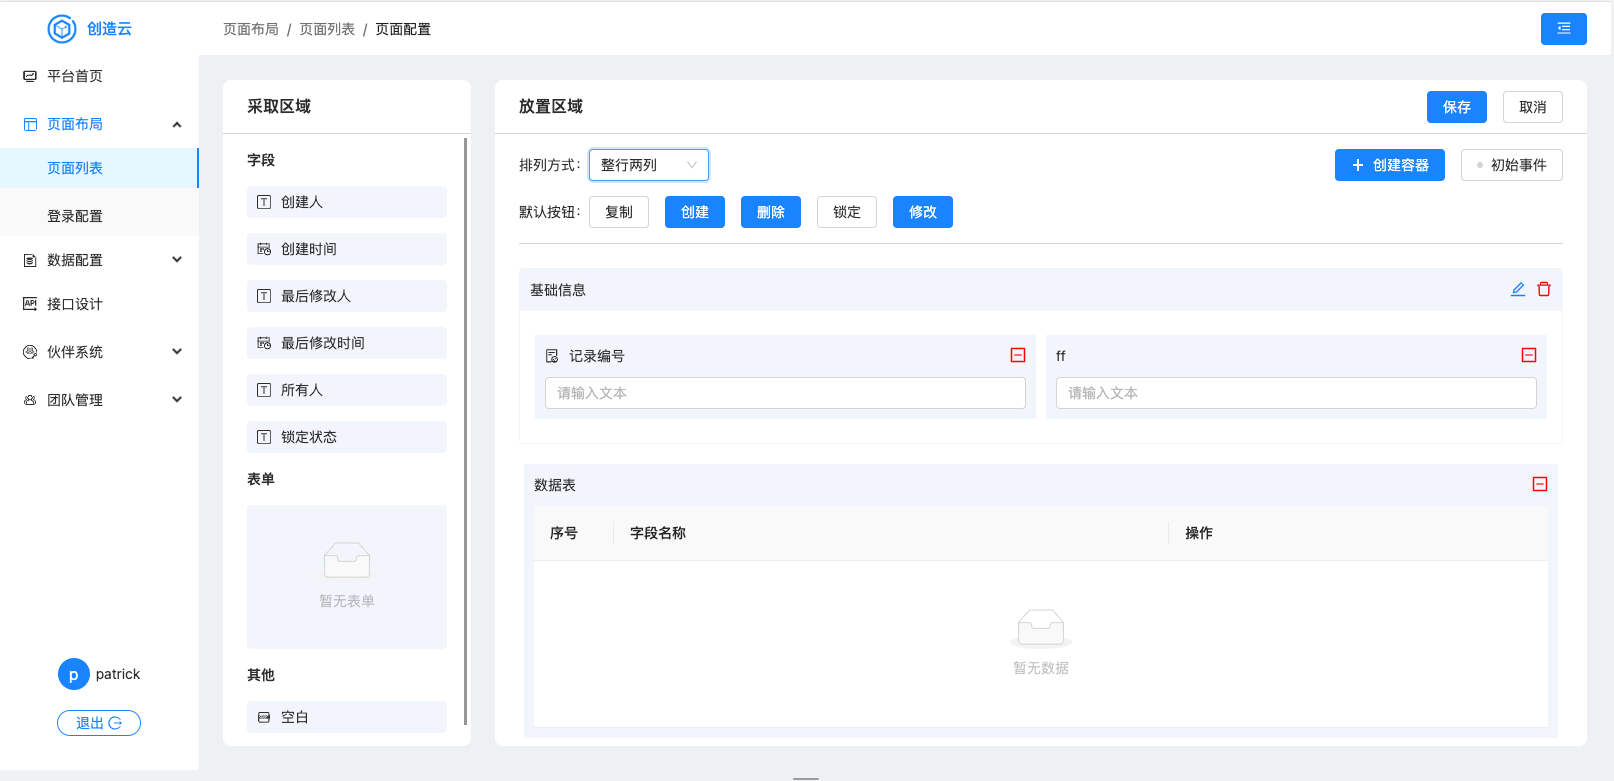
Task: Expand the 数据配置 menu chevron
Action: 177,260
